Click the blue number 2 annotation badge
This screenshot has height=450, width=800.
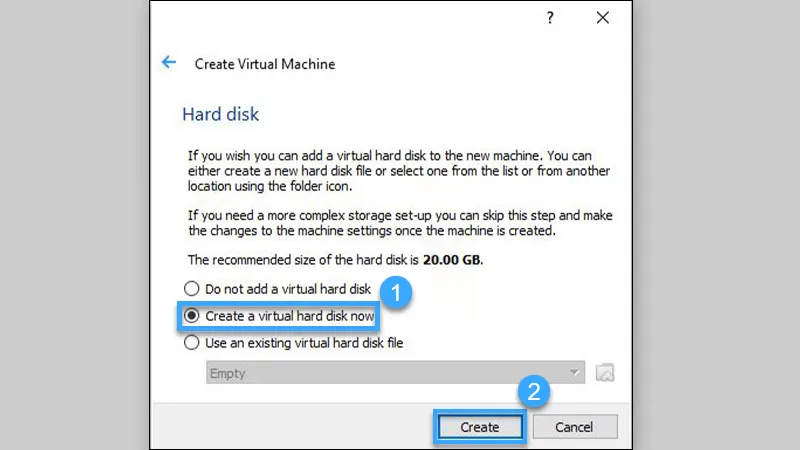(534, 391)
